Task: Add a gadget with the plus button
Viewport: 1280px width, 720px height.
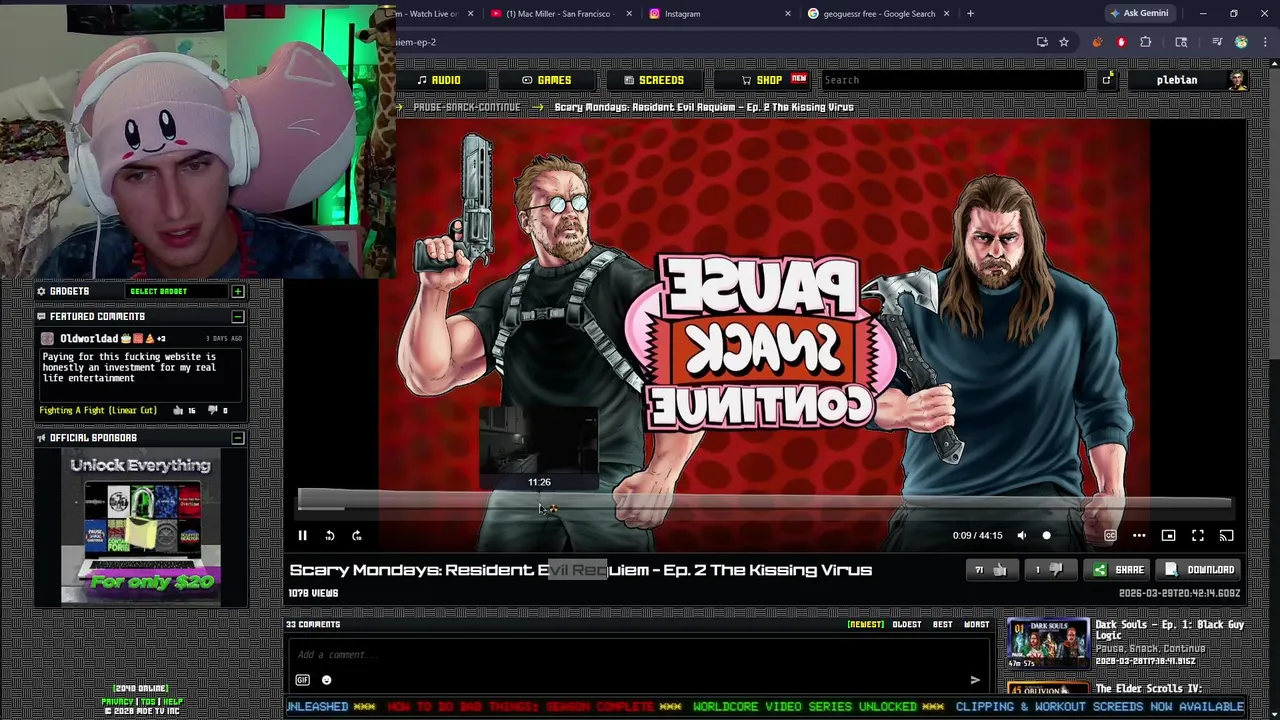Action: coord(238,291)
